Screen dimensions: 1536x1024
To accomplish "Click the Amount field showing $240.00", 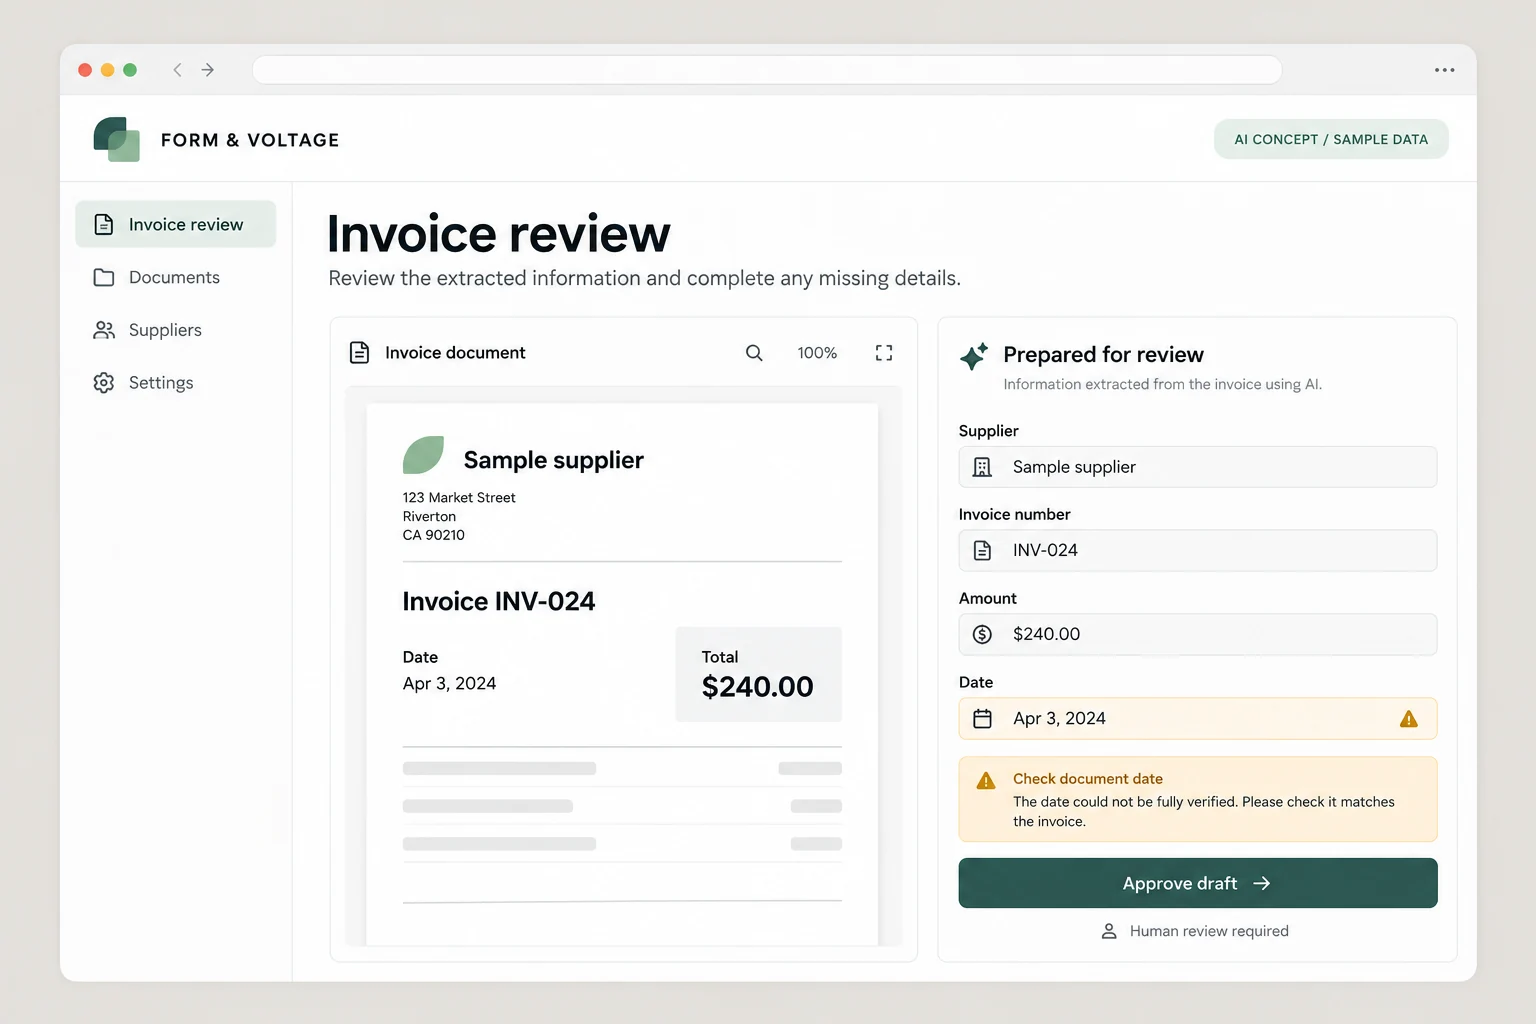I will [1198, 634].
